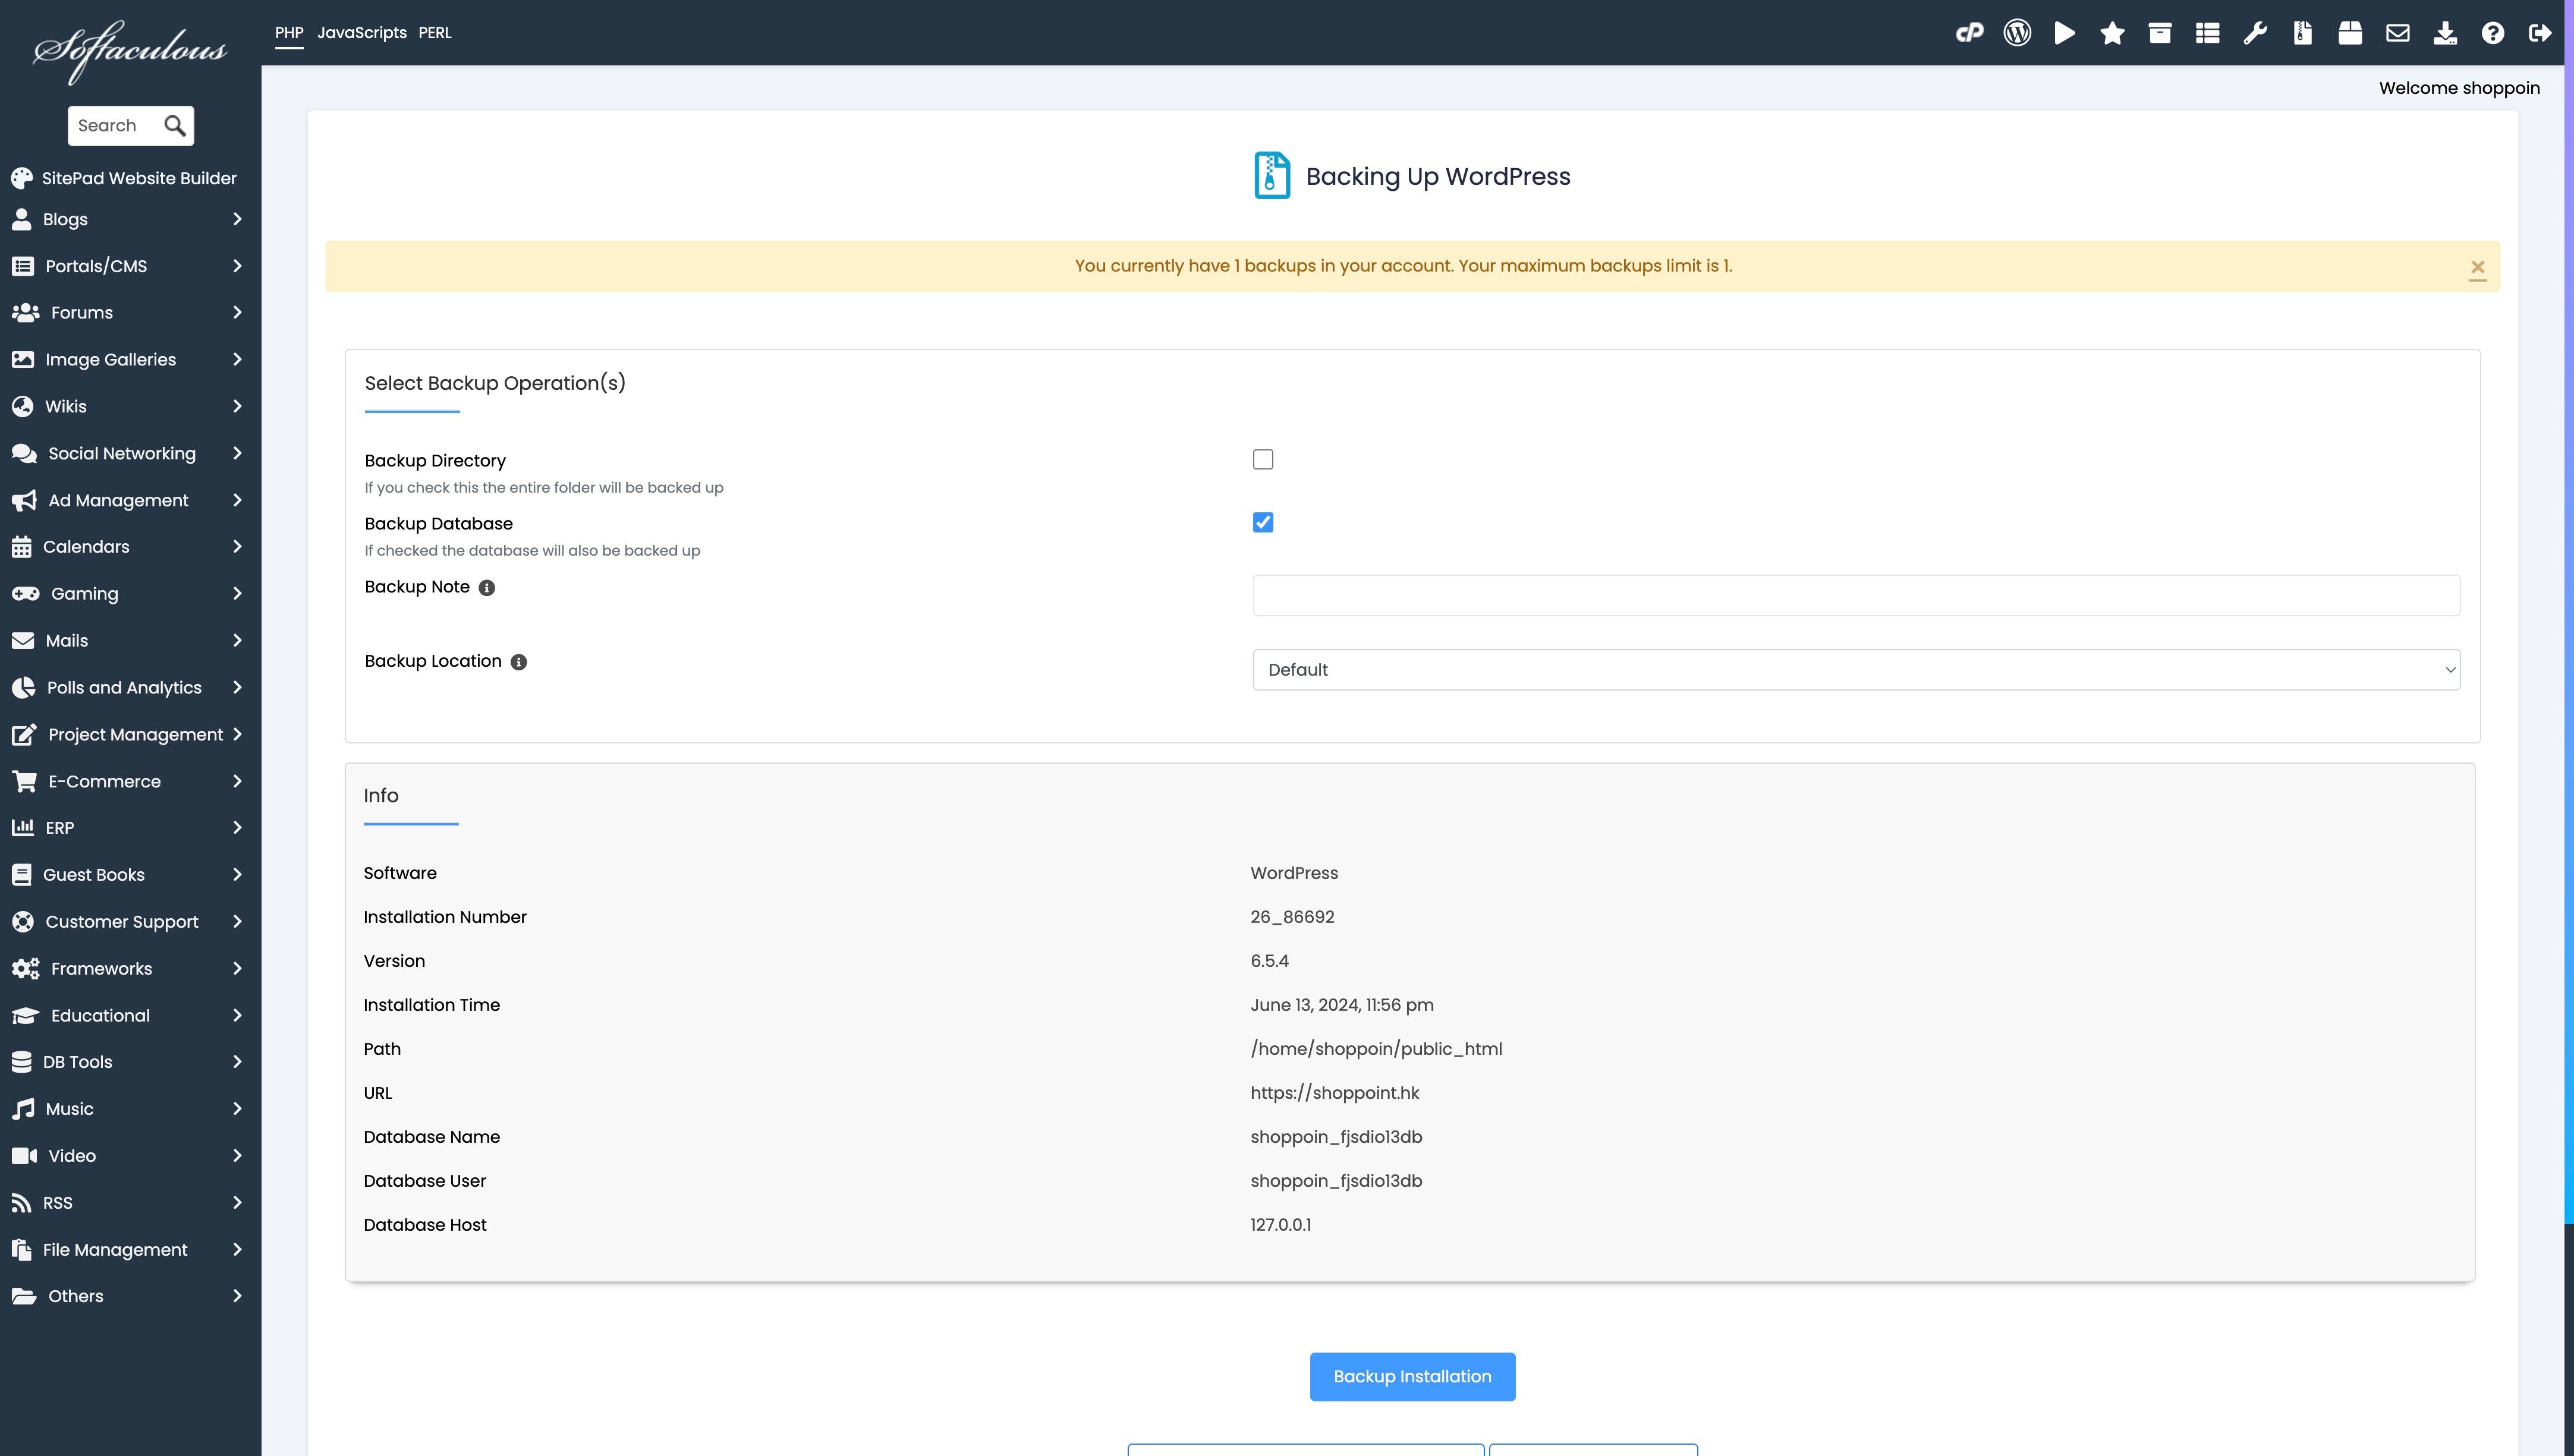Open the File Management category label
2574x1456 pixels.
(115, 1250)
